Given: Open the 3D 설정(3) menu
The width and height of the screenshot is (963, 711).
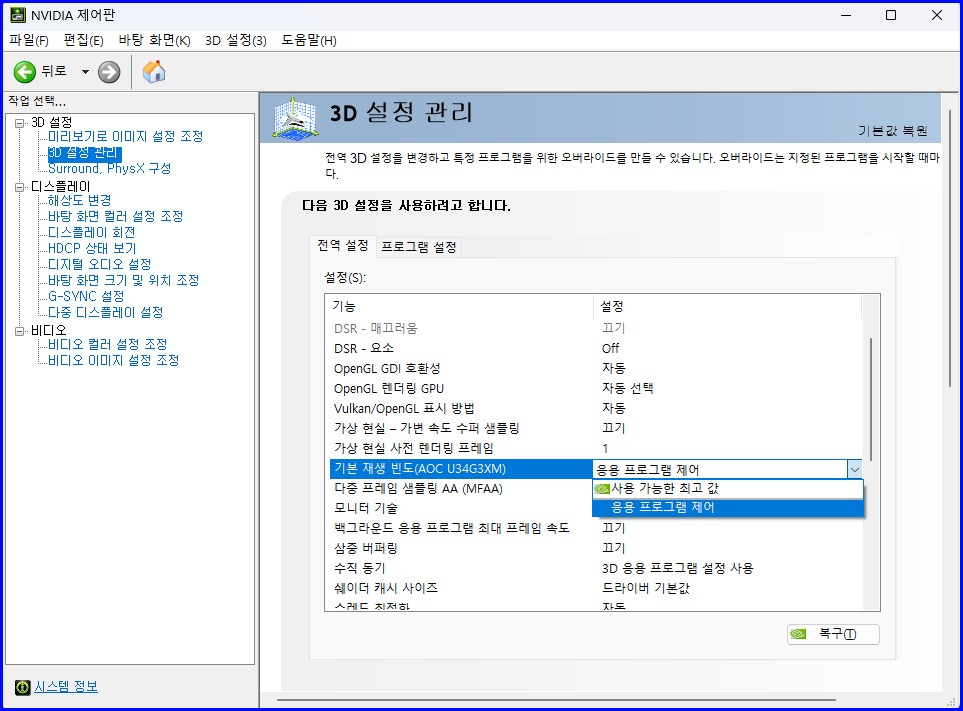Looking at the screenshot, I should tap(236, 41).
